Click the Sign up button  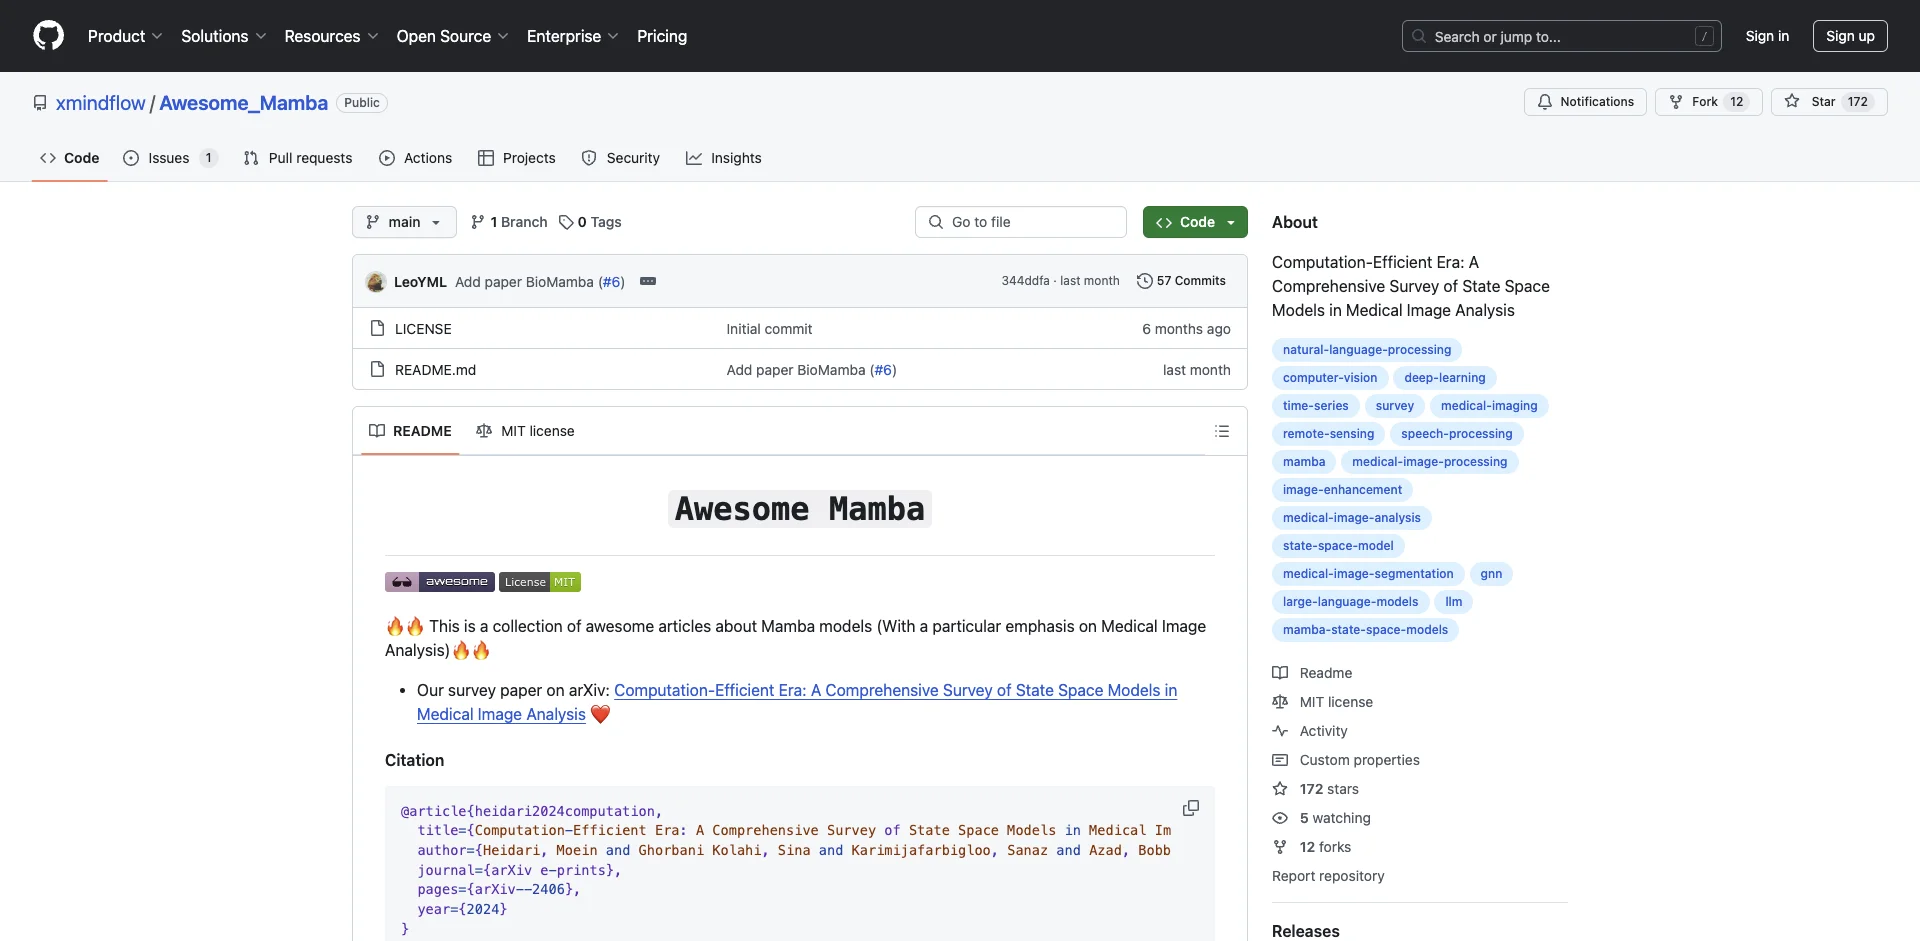pos(1850,36)
